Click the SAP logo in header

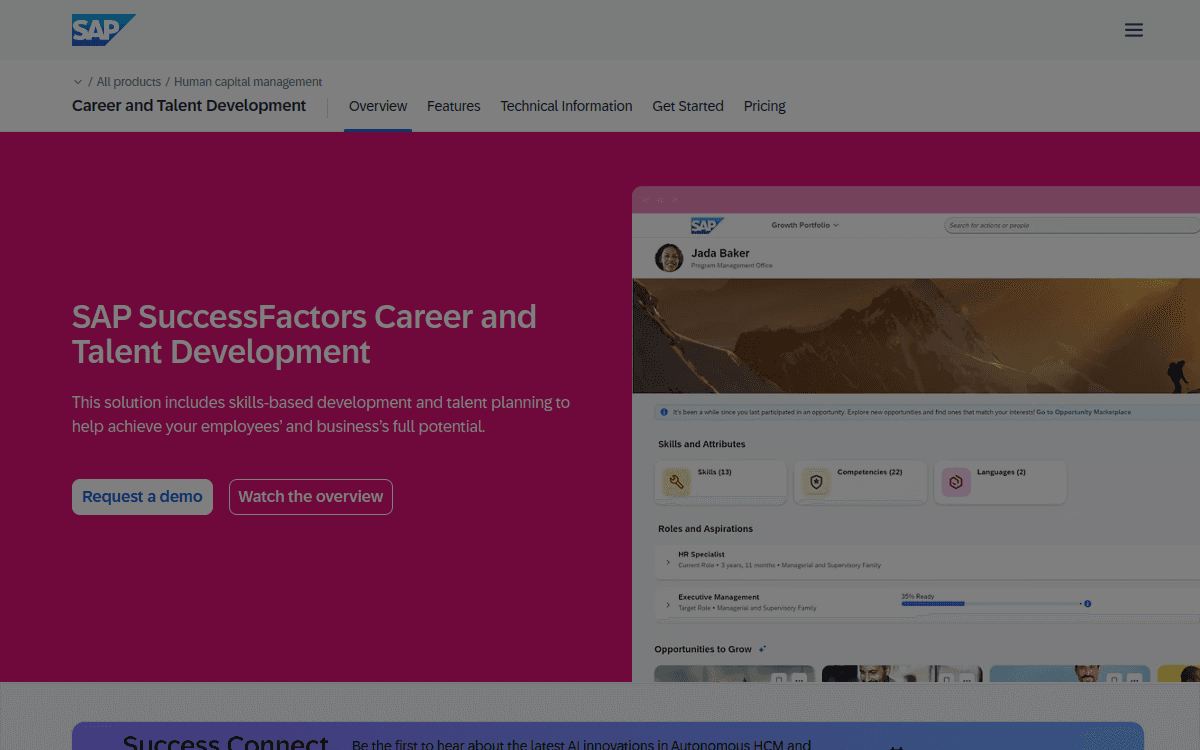(x=103, y=30)
